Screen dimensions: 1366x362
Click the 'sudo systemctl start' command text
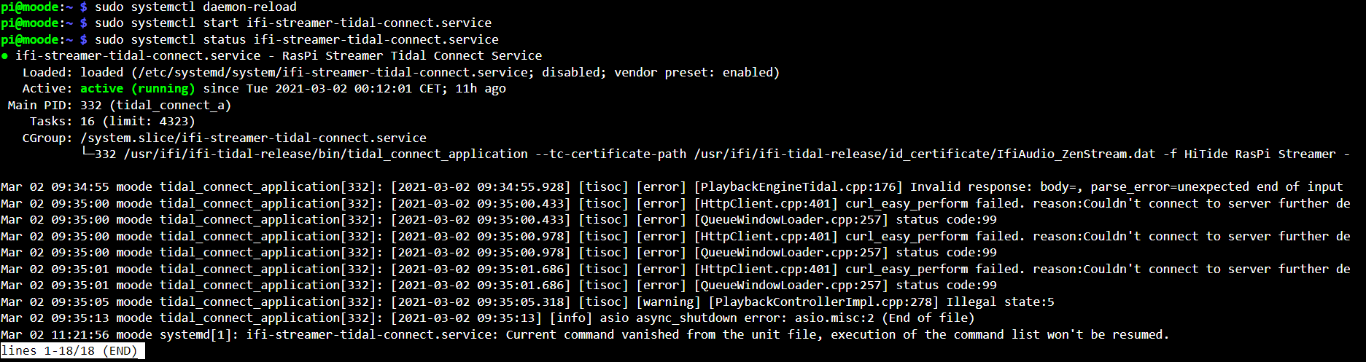click(161, 23)
